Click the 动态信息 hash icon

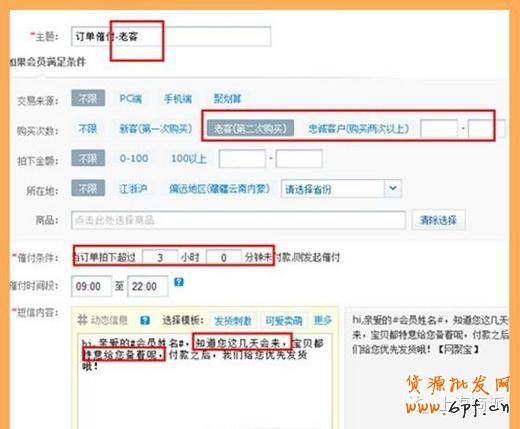[x=82, y=320]
